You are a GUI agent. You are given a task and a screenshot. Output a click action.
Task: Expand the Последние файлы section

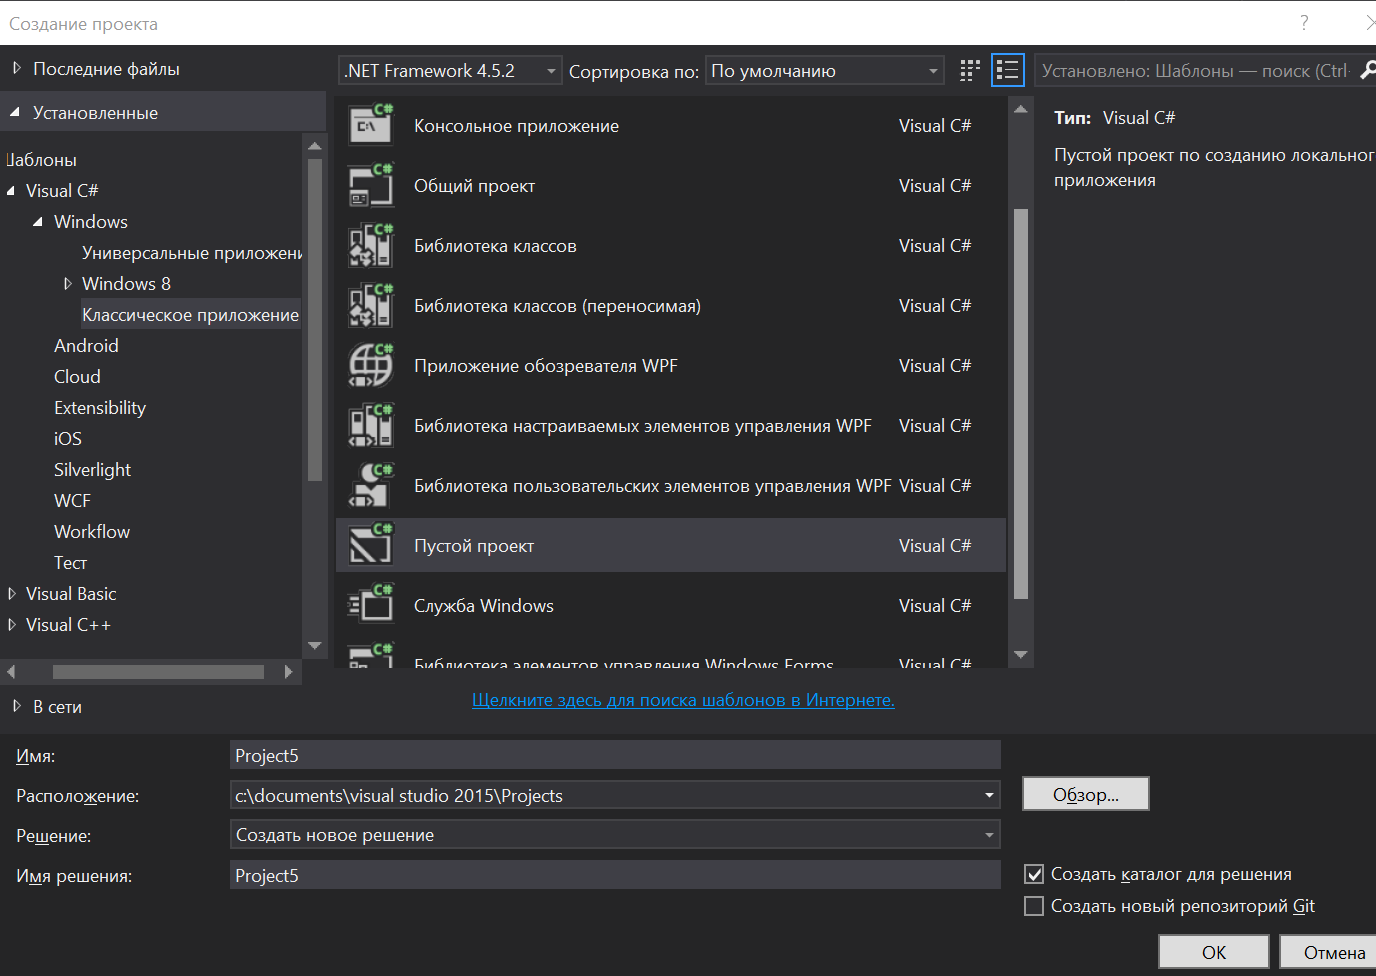coord(17,68)
